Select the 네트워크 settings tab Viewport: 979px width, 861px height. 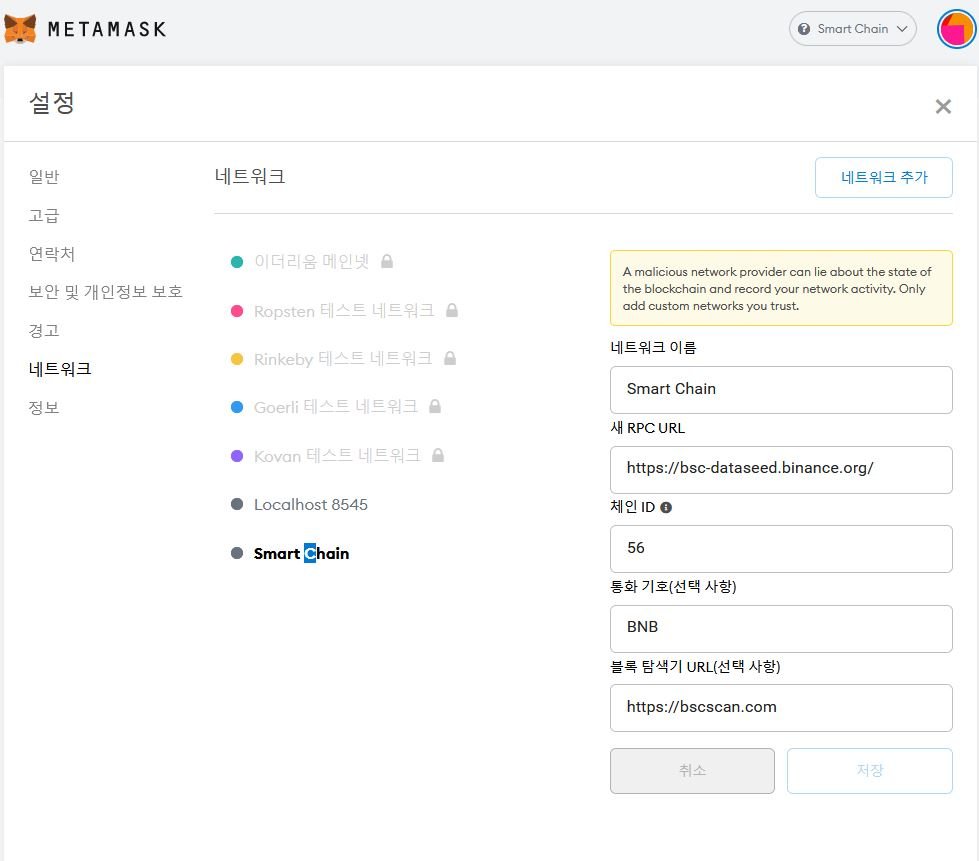60,369
